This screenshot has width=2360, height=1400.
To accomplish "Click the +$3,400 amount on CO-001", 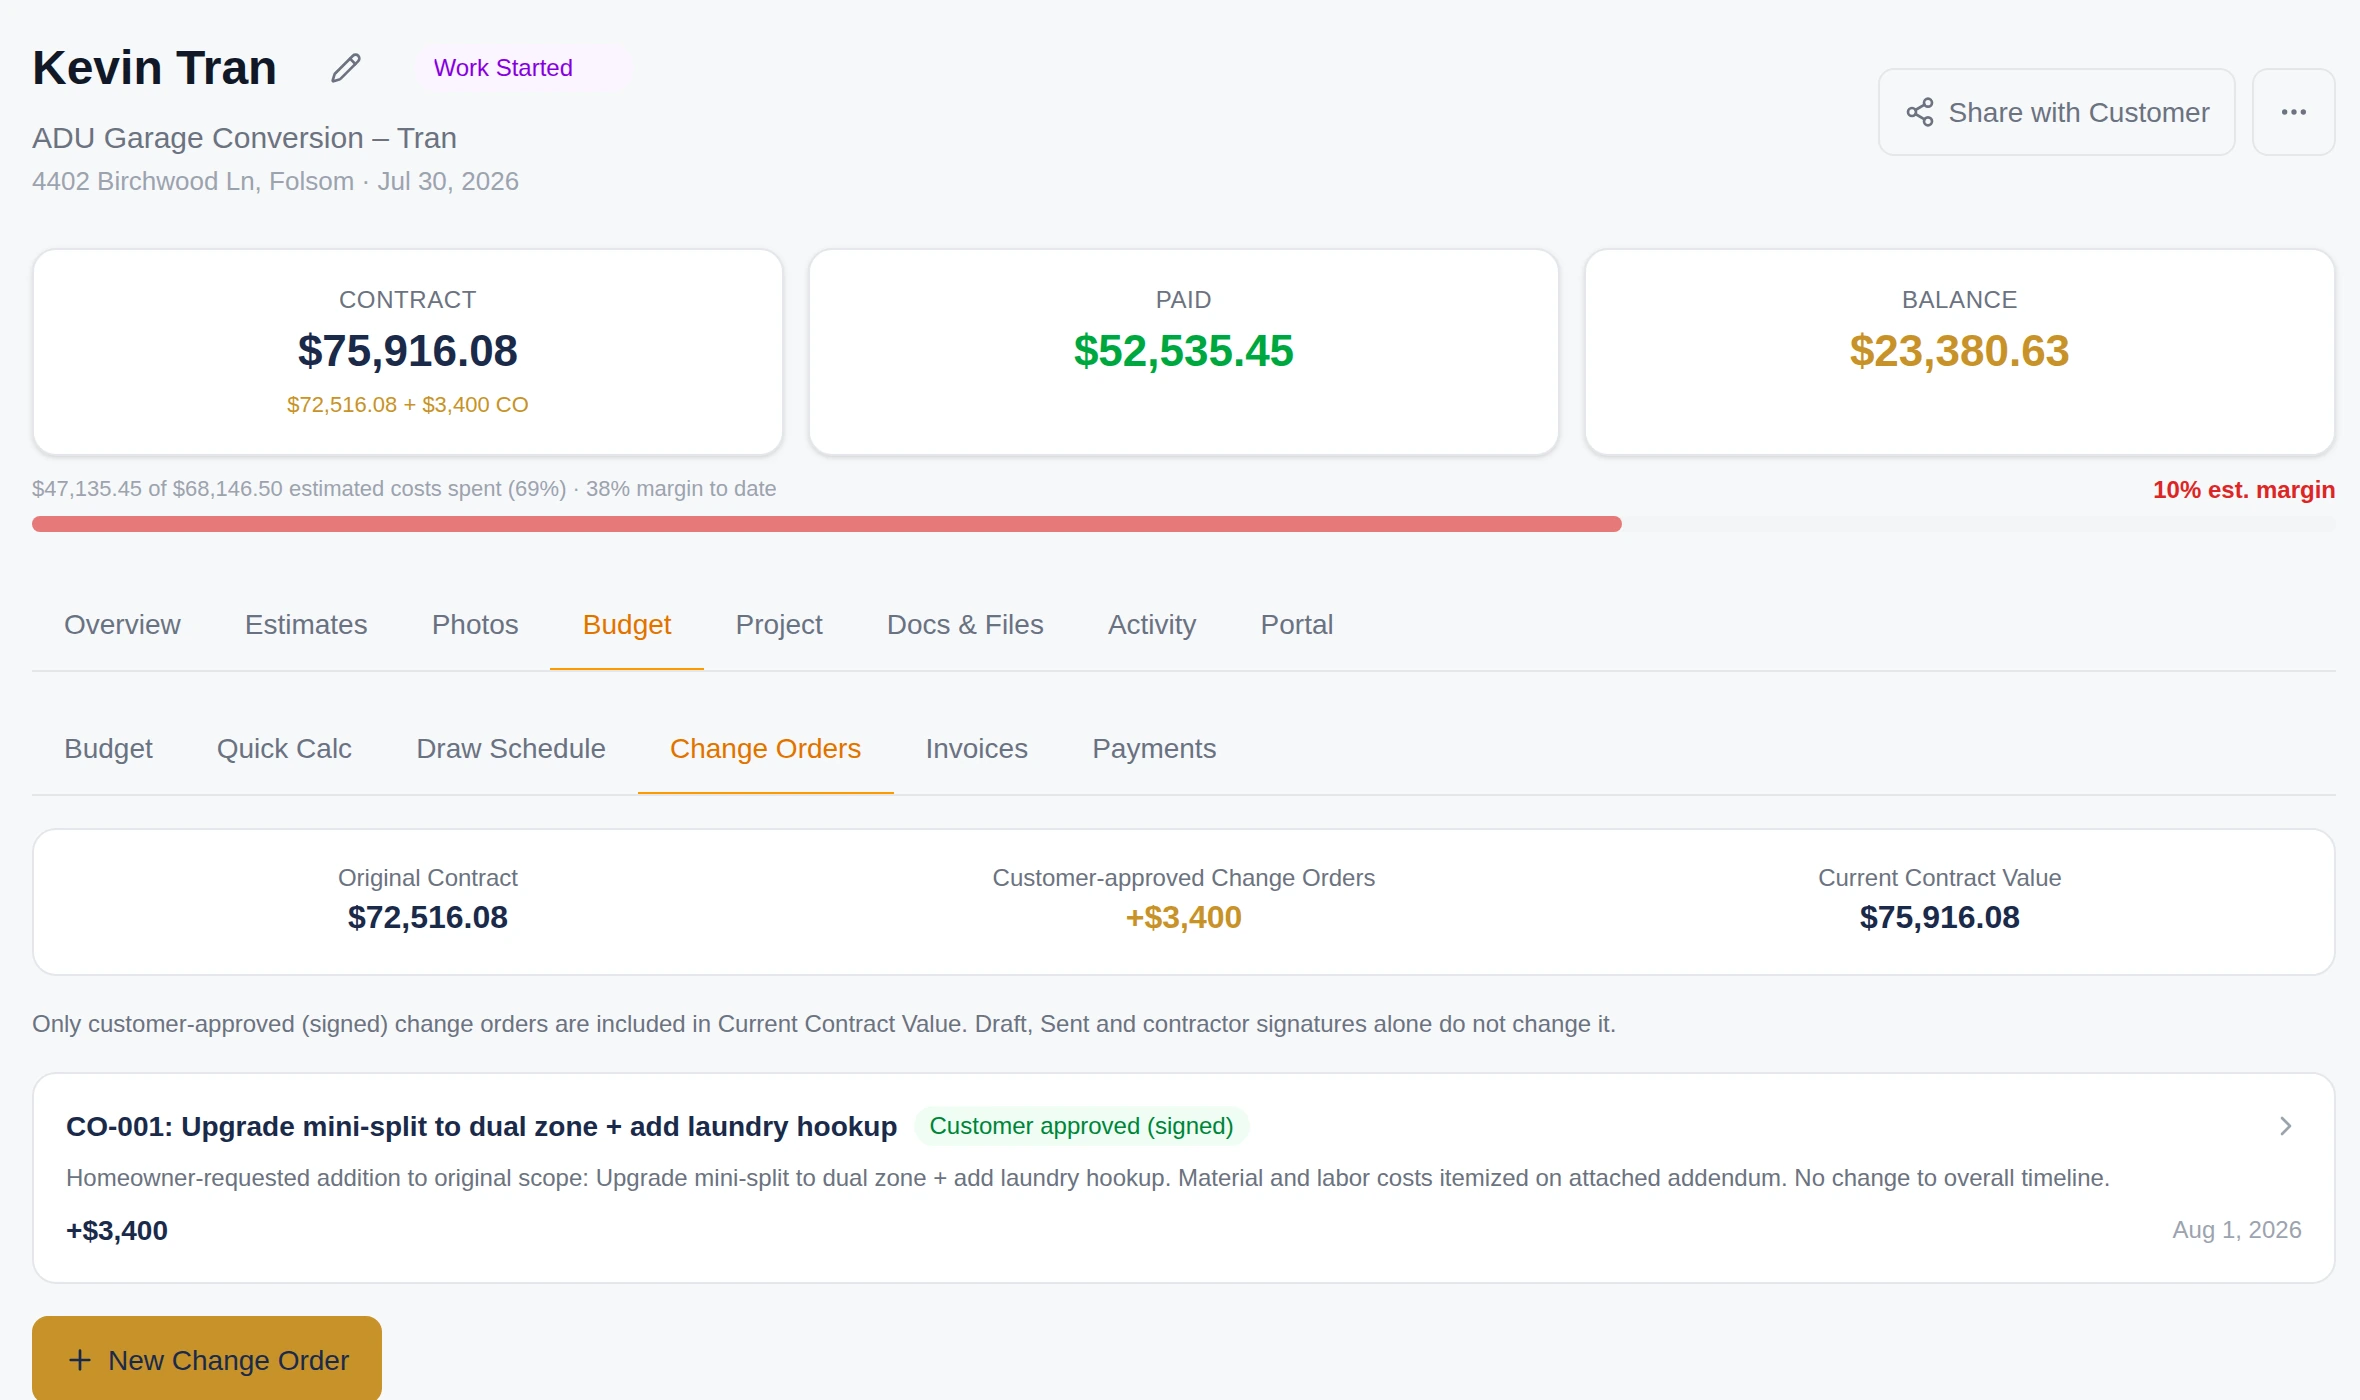I will 117,1231.
